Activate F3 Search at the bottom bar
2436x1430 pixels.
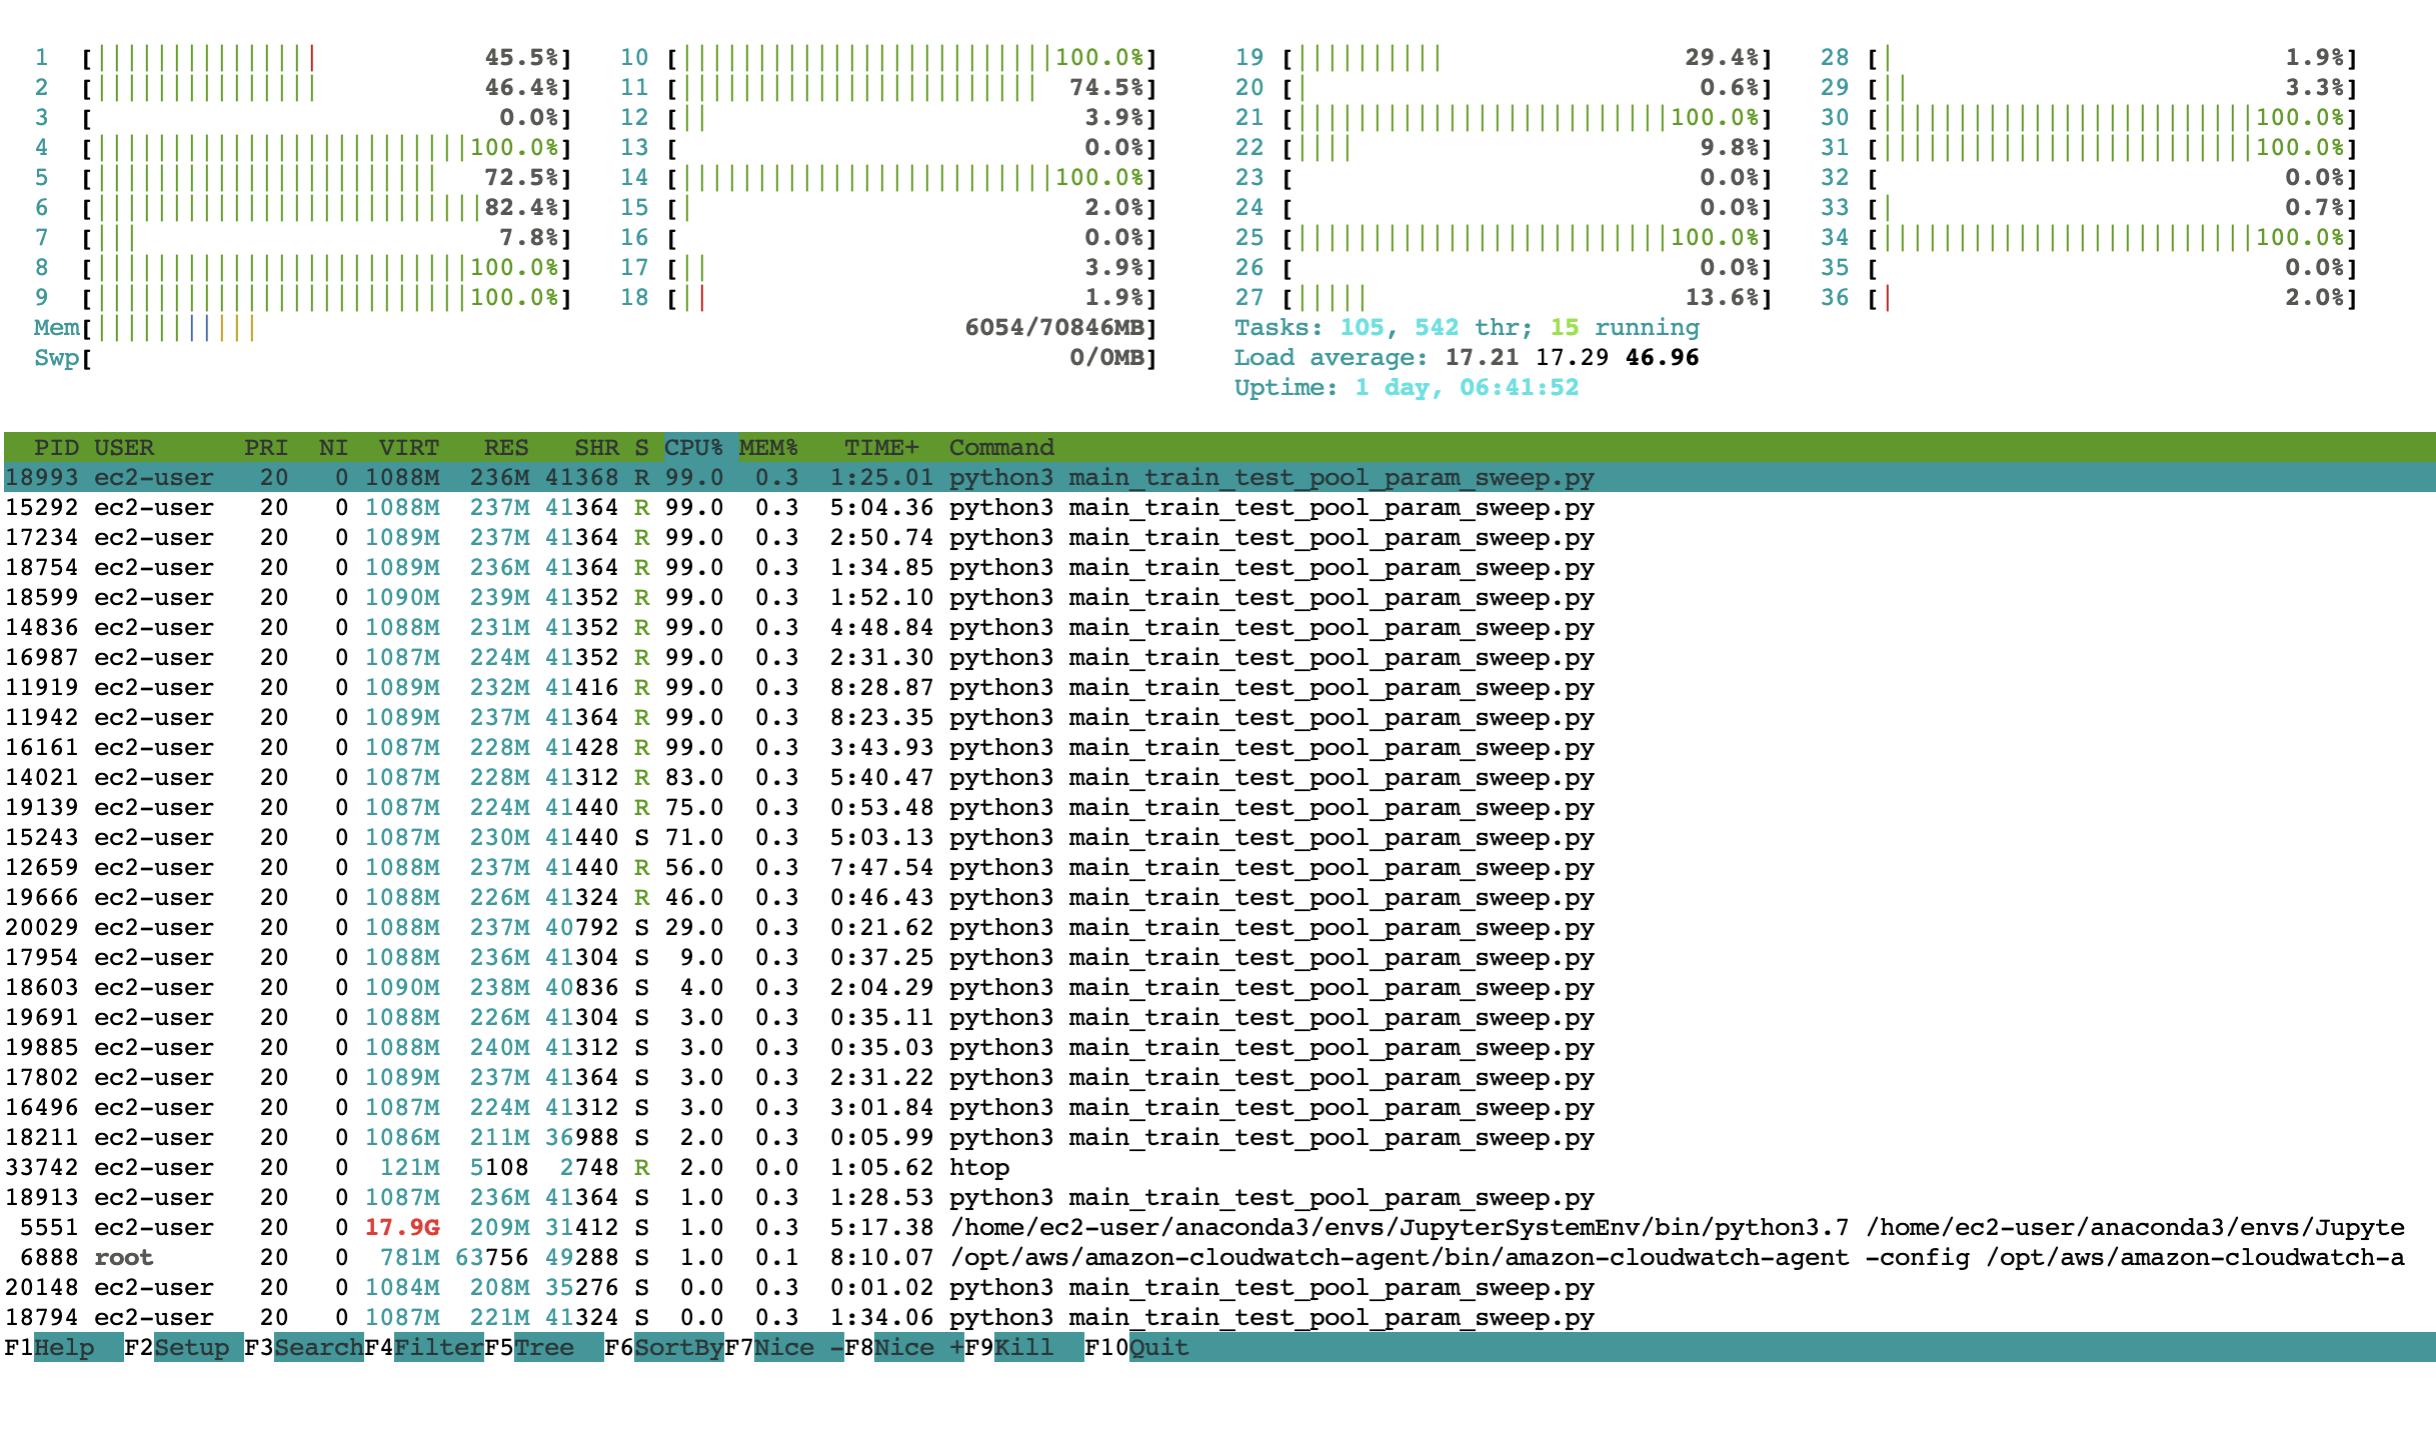(x=304, y=1347)
